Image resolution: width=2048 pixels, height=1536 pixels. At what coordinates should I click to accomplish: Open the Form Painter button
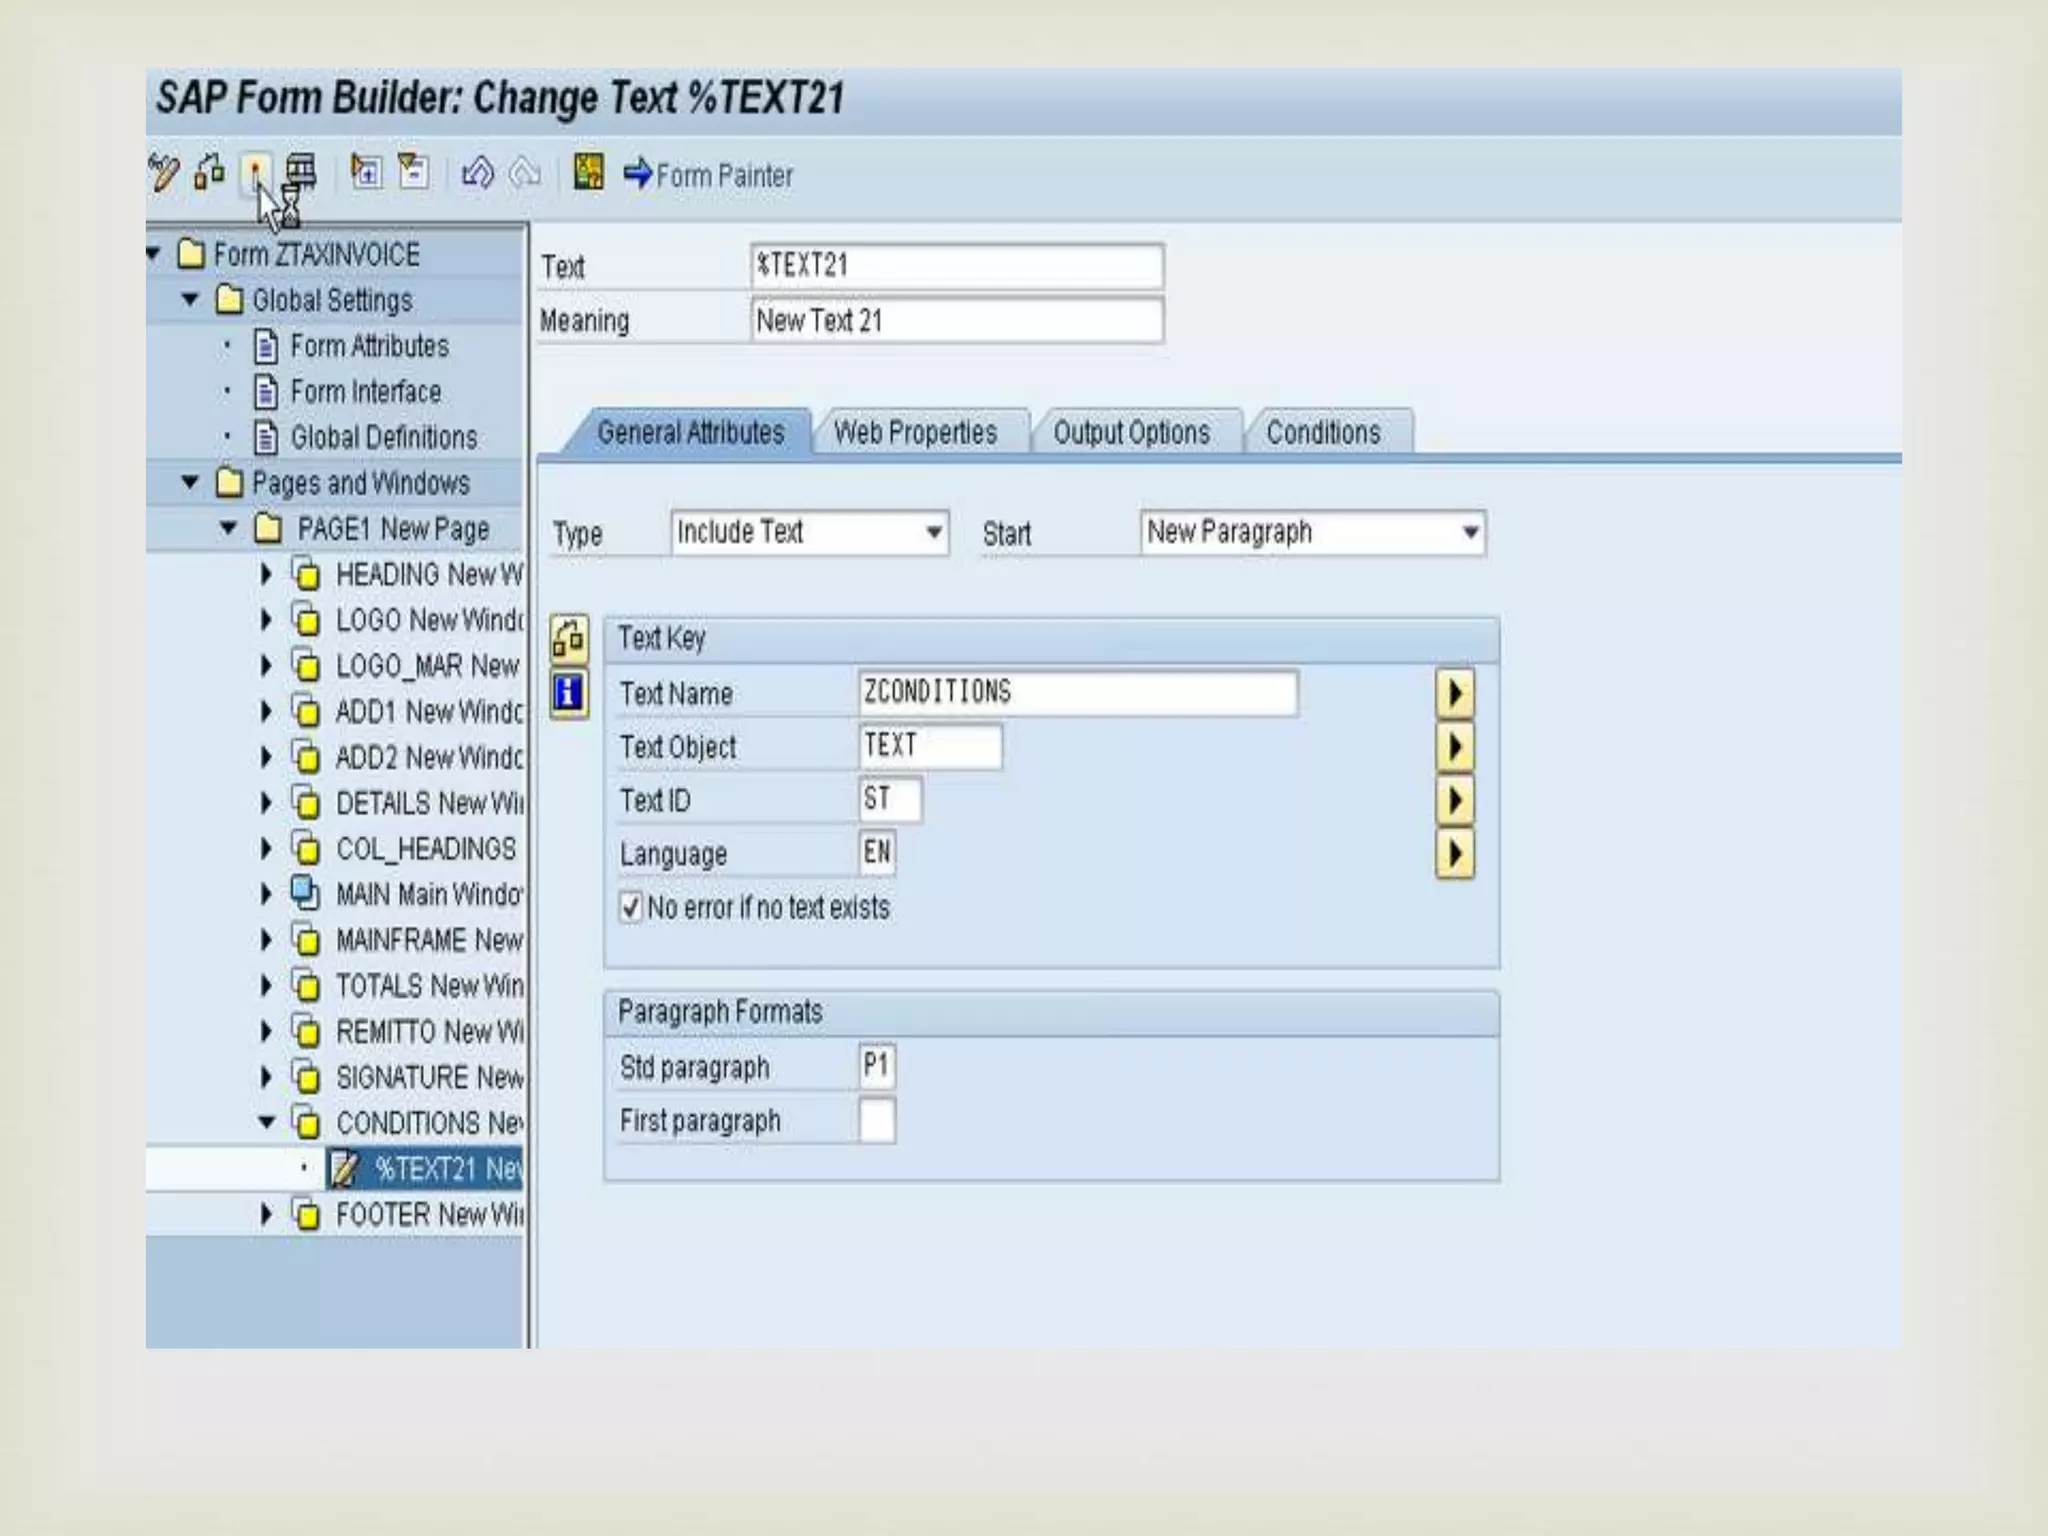coord(708,175)
